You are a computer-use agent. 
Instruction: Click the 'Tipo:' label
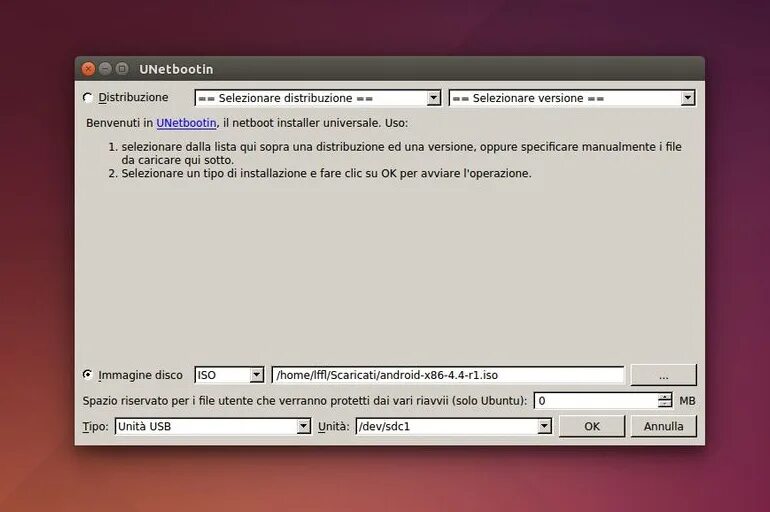[95, 426]
